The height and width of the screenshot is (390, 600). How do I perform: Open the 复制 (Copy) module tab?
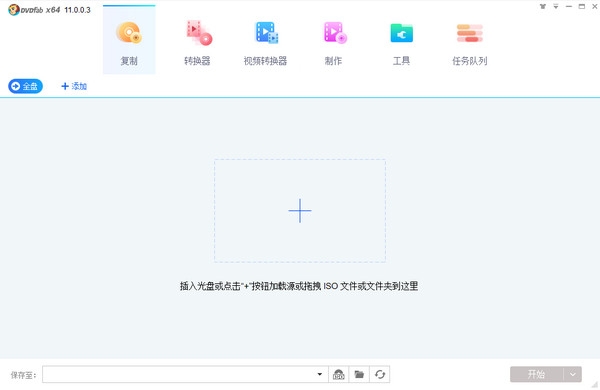[x=129, y=40]
